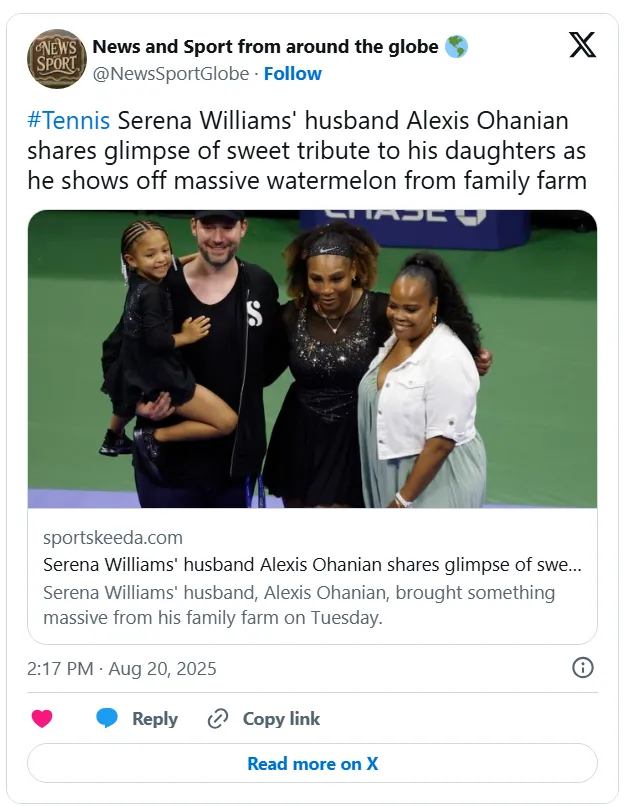Click the chain link icon
The height and width of the screenshot is (806, 624).
[218, 719]
